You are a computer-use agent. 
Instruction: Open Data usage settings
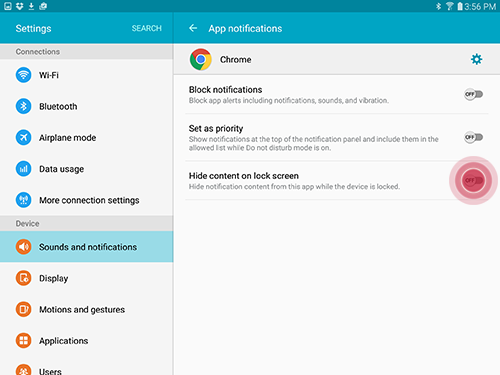coord(87,169)
